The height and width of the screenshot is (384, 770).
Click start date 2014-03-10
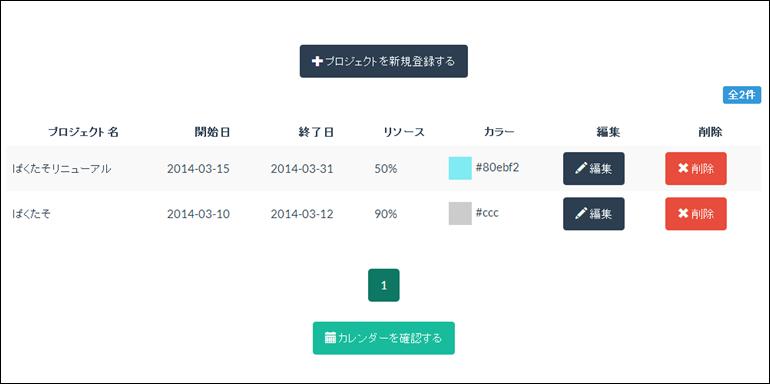[x=198, y=214]
